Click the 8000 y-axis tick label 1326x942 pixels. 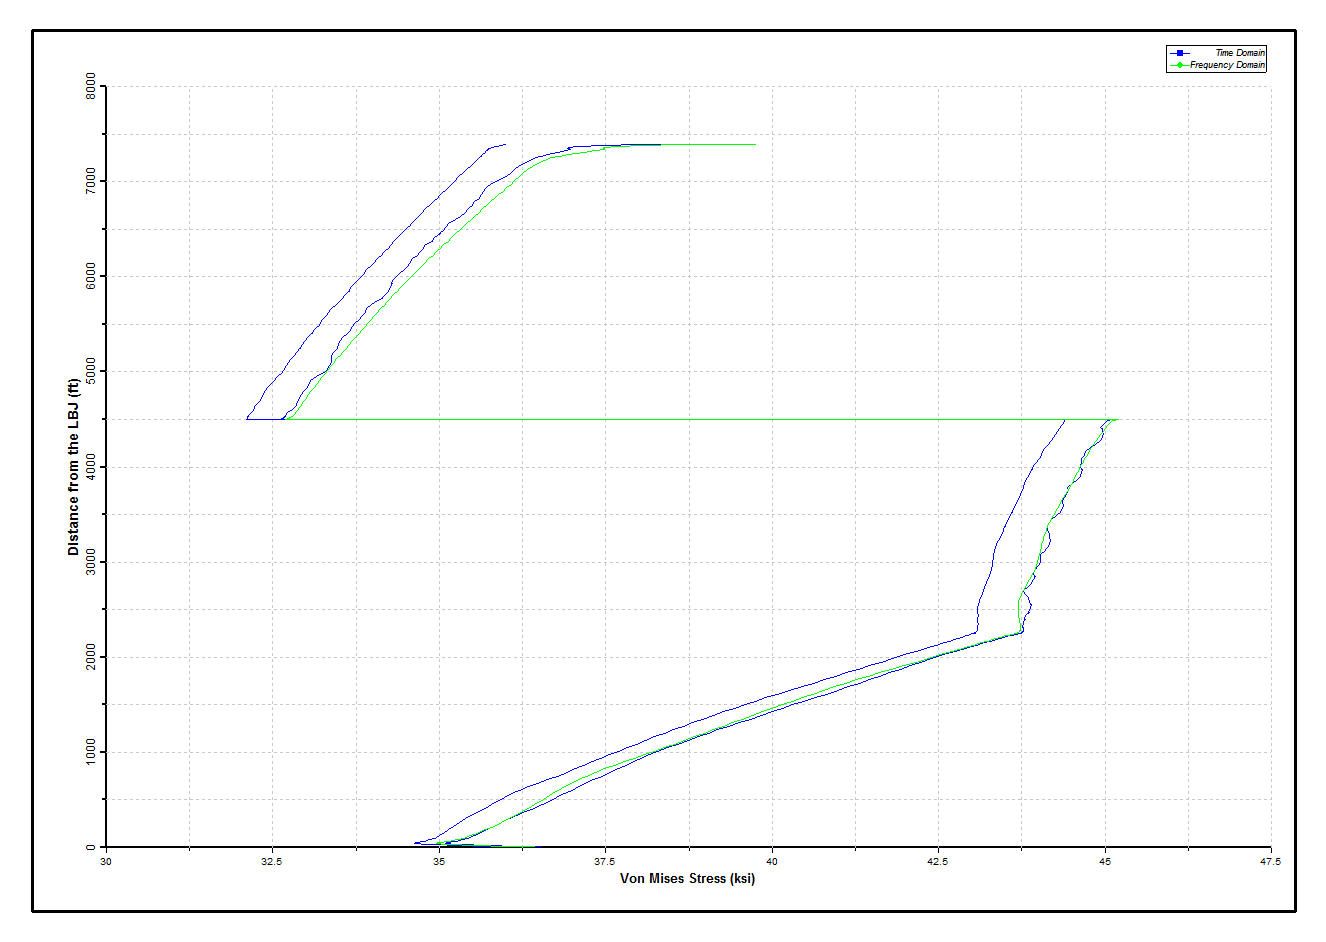coord(91,84)
